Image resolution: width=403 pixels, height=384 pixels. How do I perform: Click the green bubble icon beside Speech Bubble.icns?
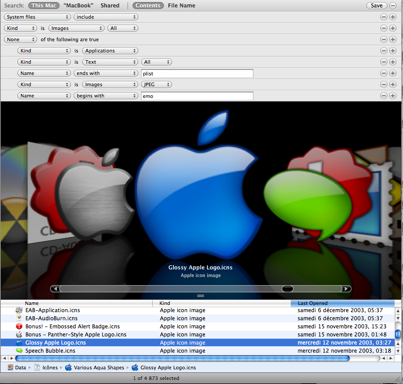(19, 351)
